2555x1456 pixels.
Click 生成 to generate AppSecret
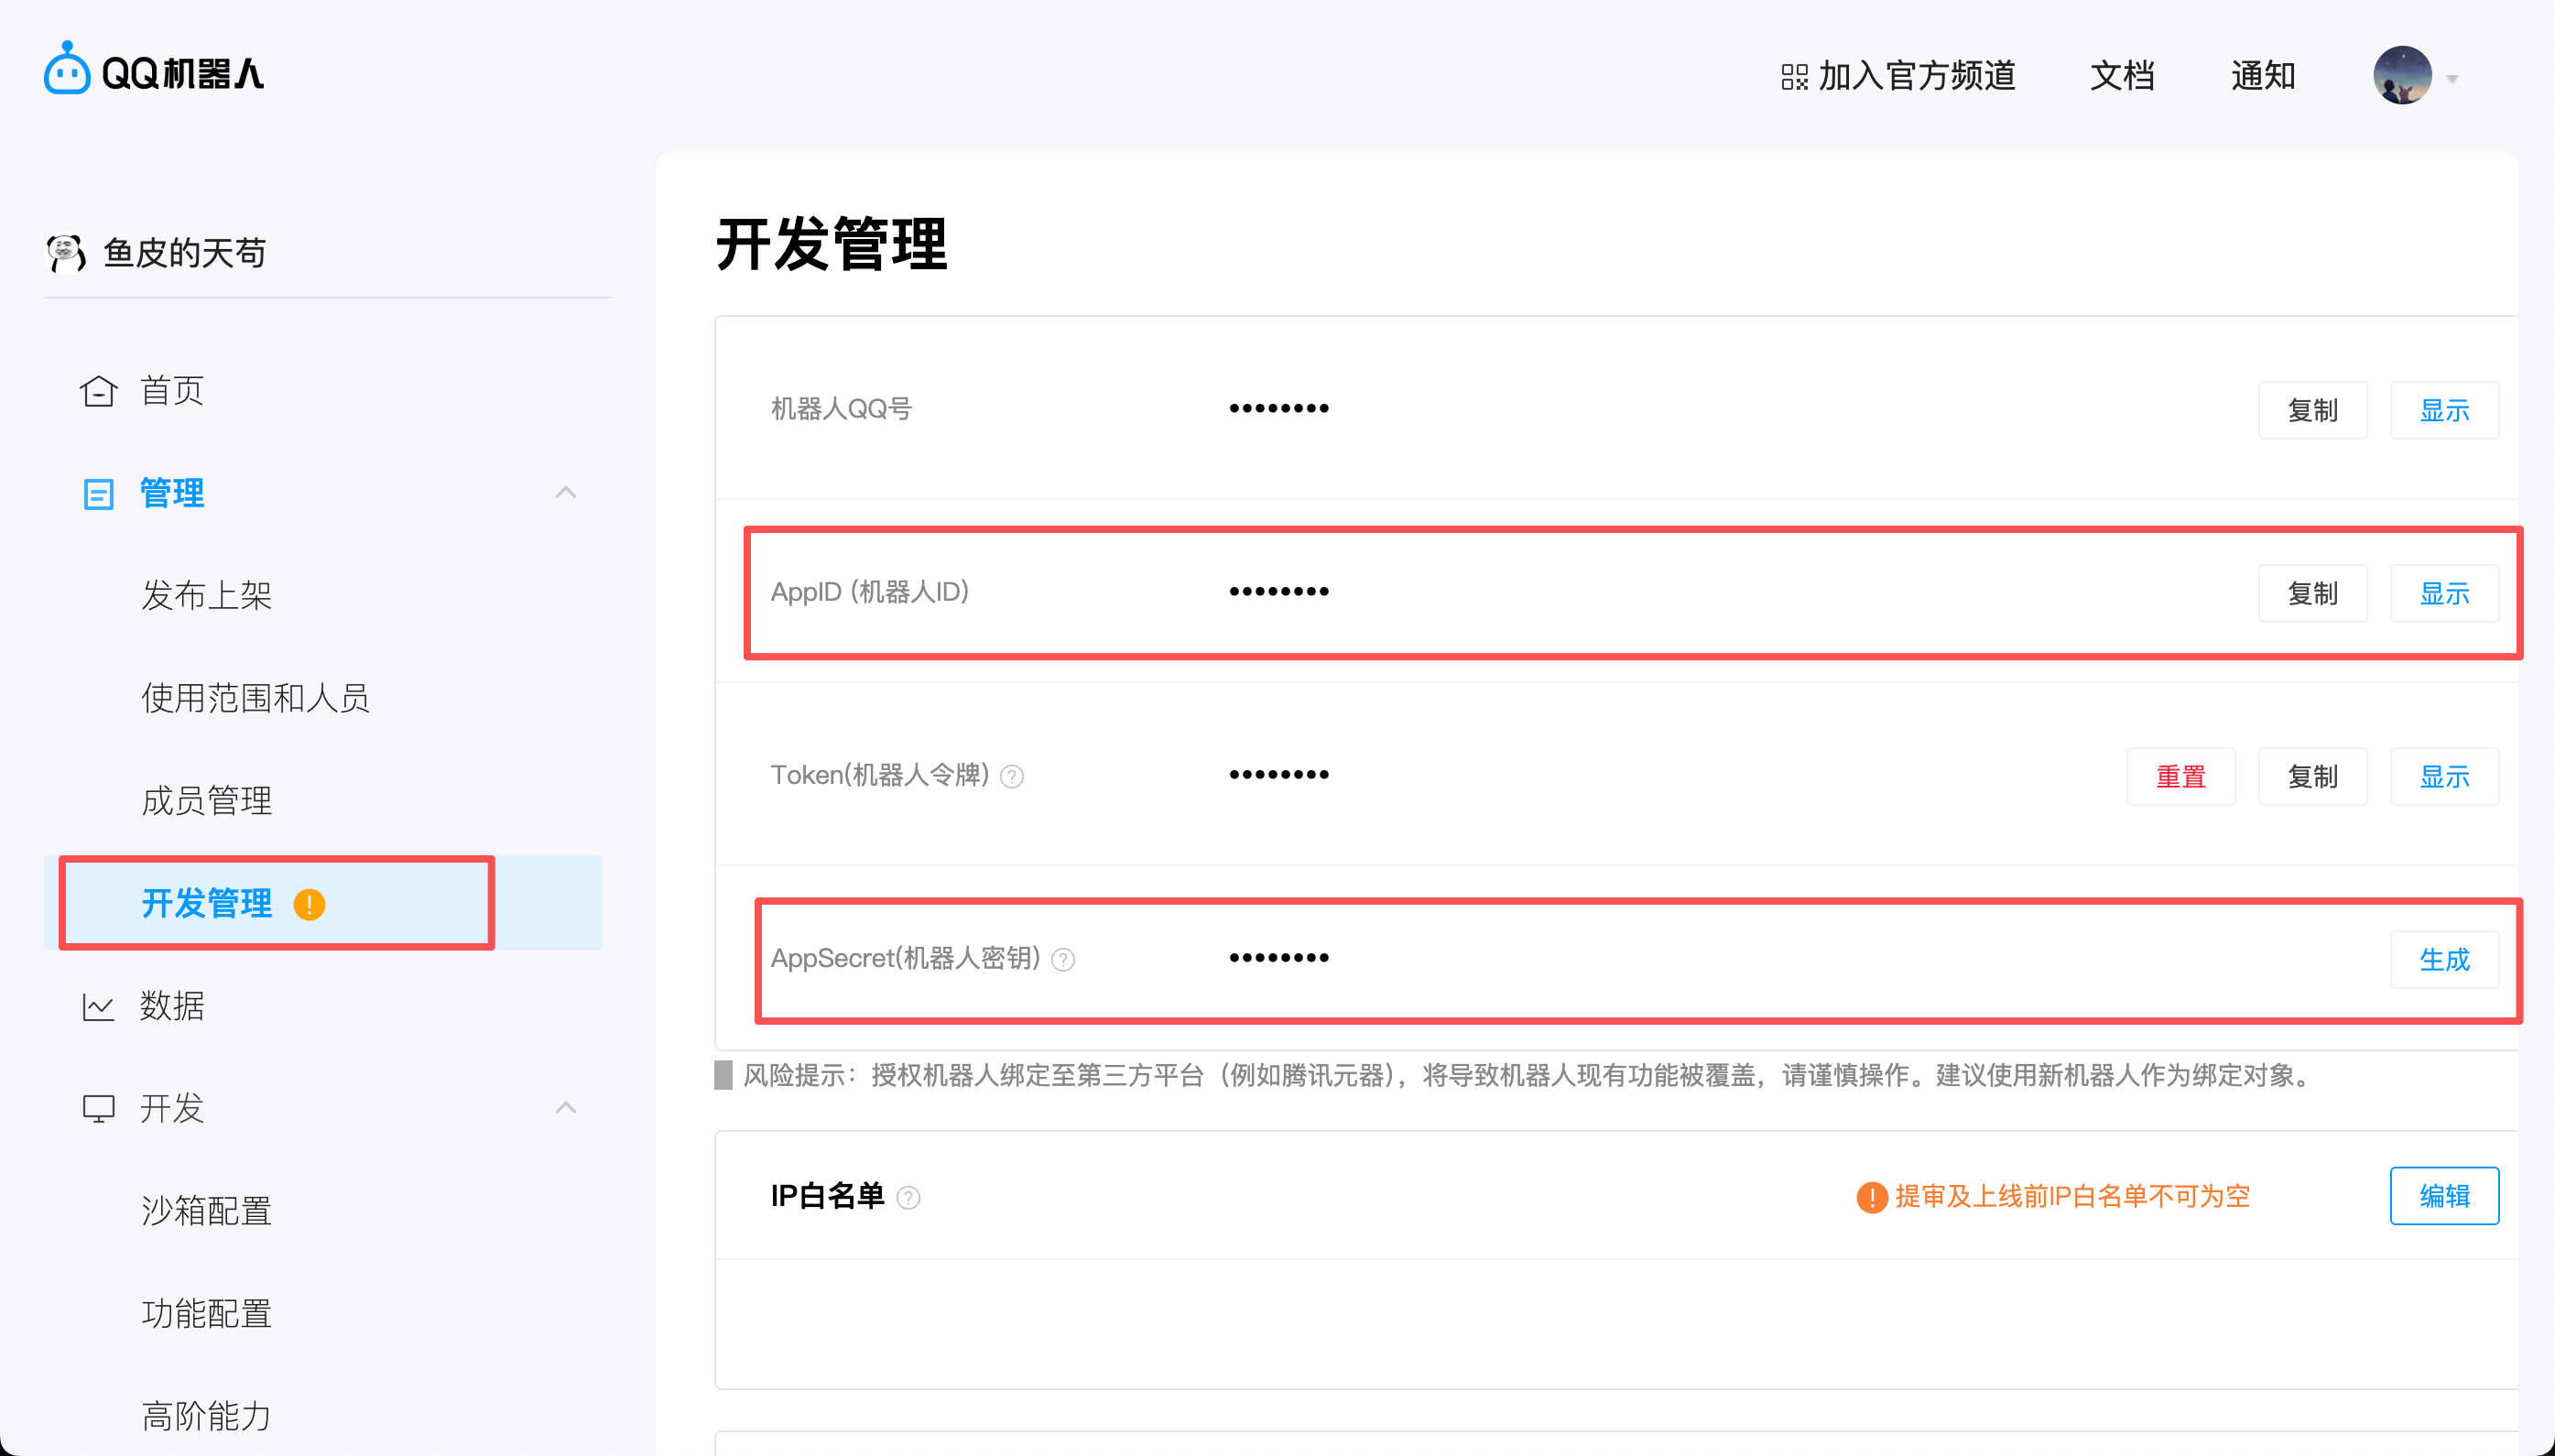click(x=2443, y=960)
